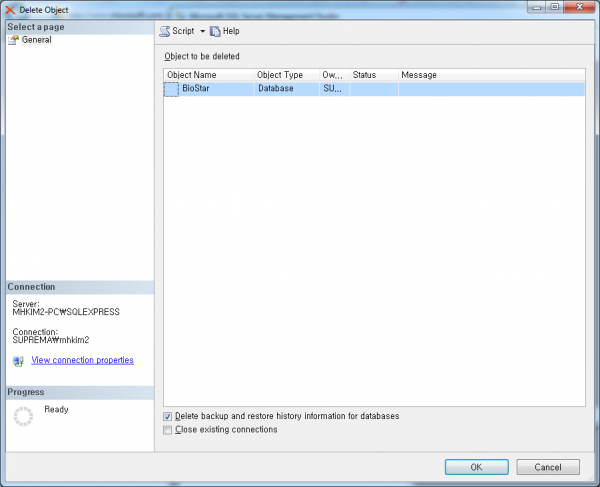Click the Delete Object title bar icon
The width and height of the screenshot is (600, 487).
(10, 8)
